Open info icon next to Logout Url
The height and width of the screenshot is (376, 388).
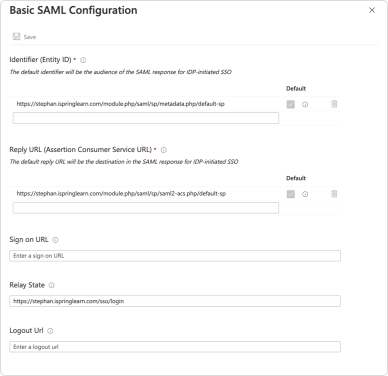click(50, 331)
